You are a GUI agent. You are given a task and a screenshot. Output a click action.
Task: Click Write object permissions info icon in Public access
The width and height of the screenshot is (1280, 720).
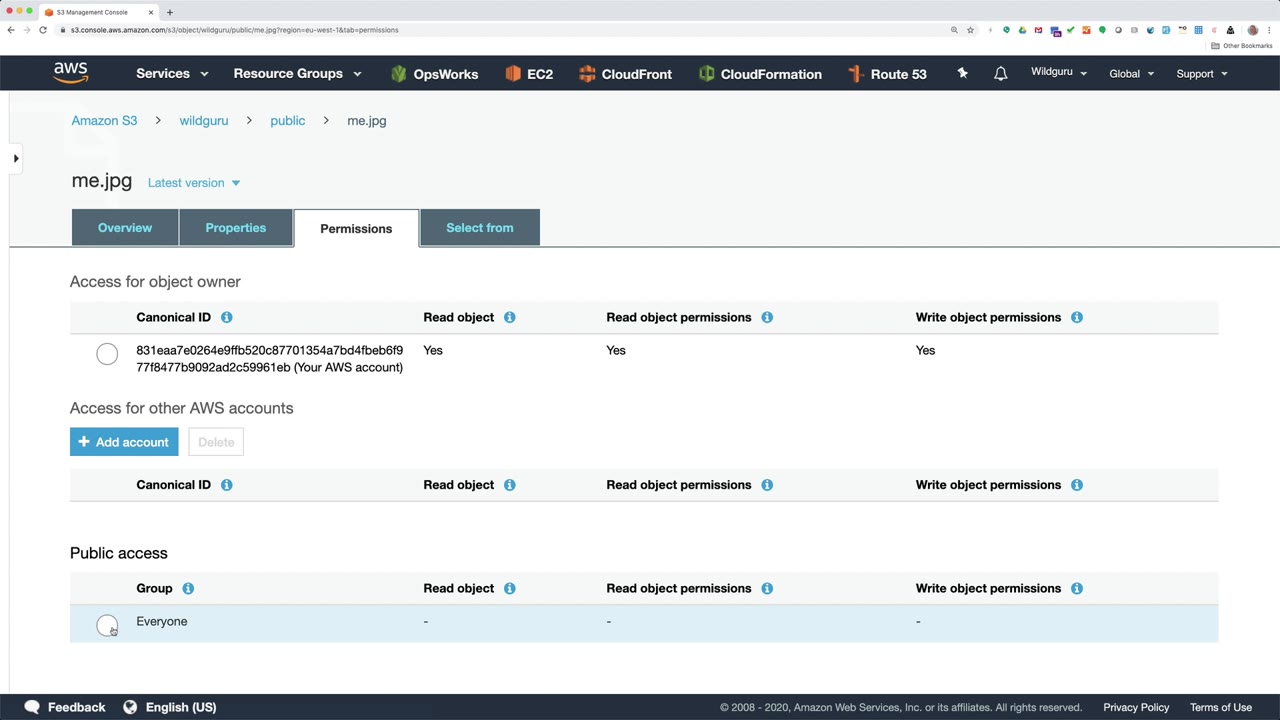pos(1077,588)
